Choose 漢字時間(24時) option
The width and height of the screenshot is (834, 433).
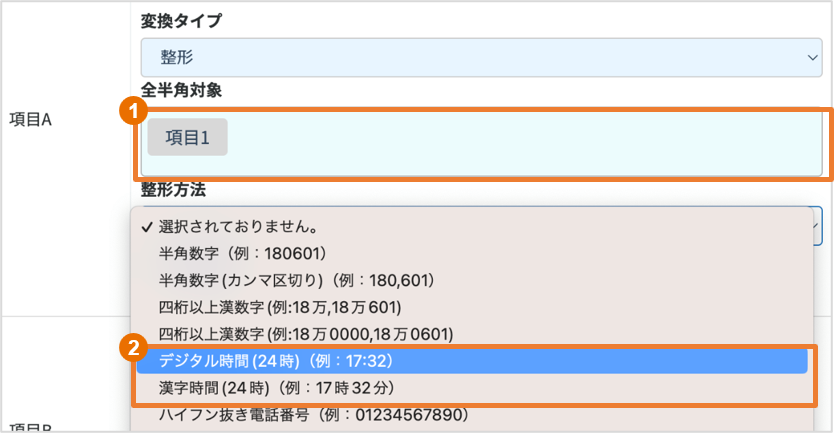[283, 387]
